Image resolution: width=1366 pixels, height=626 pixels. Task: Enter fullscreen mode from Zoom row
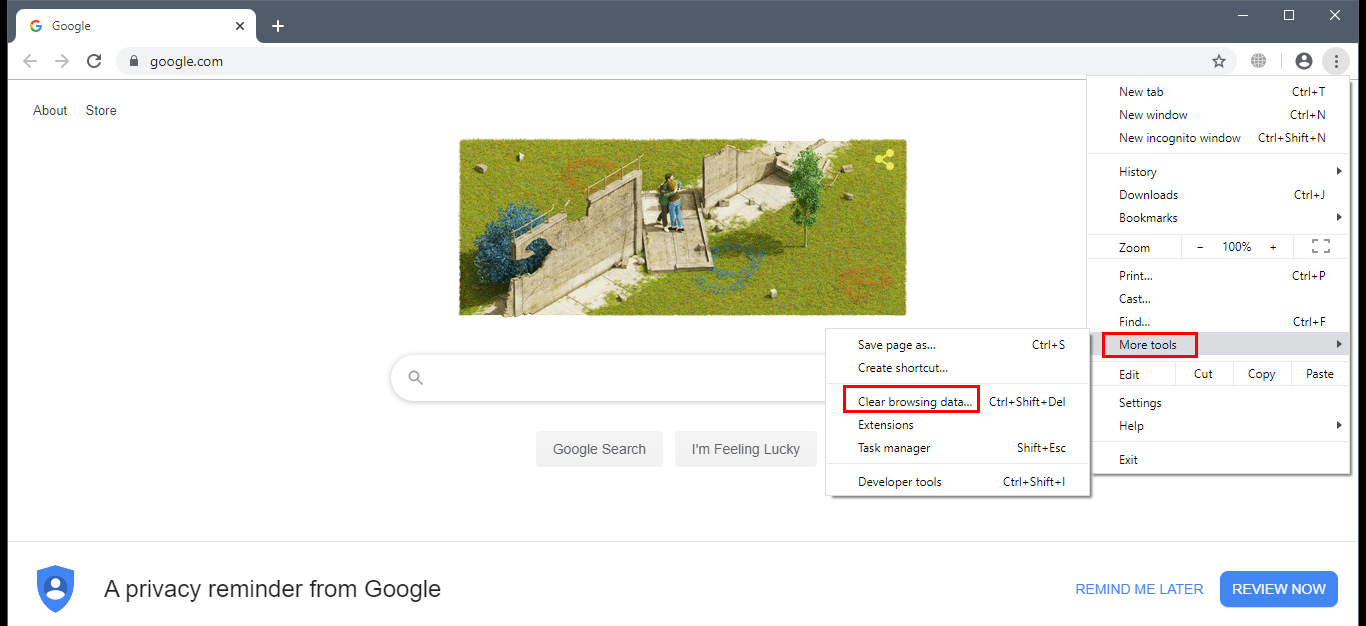(1320, 246)
